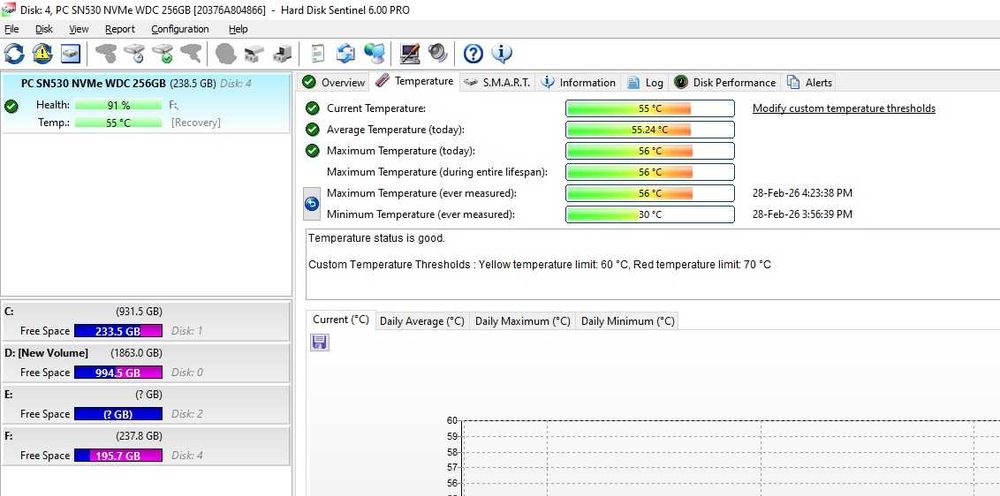Select the D: [New Volume] partition entry
Image resolution: width=1000 pixels, height=496 pixels.
[145, 363]
